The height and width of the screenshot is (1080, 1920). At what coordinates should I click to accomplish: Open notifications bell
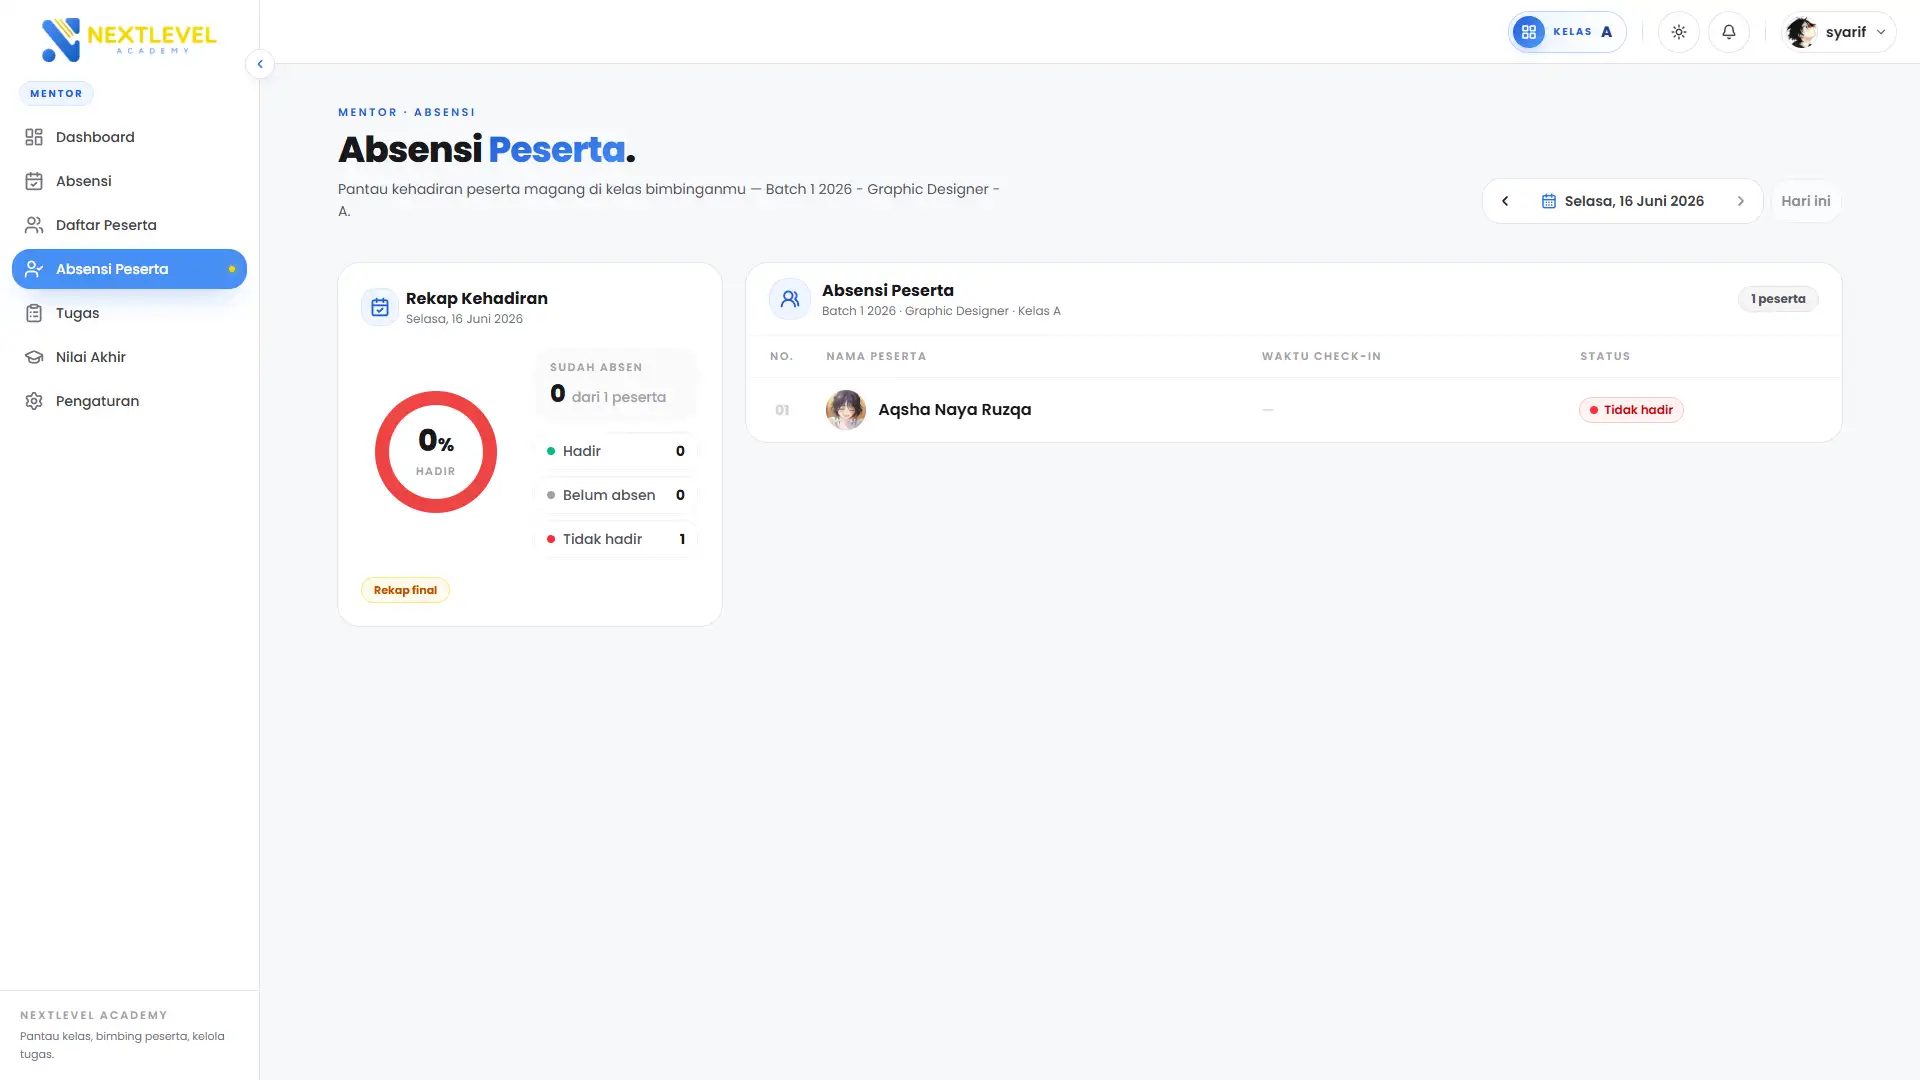pyautogui.click(x=1729, y=32)
